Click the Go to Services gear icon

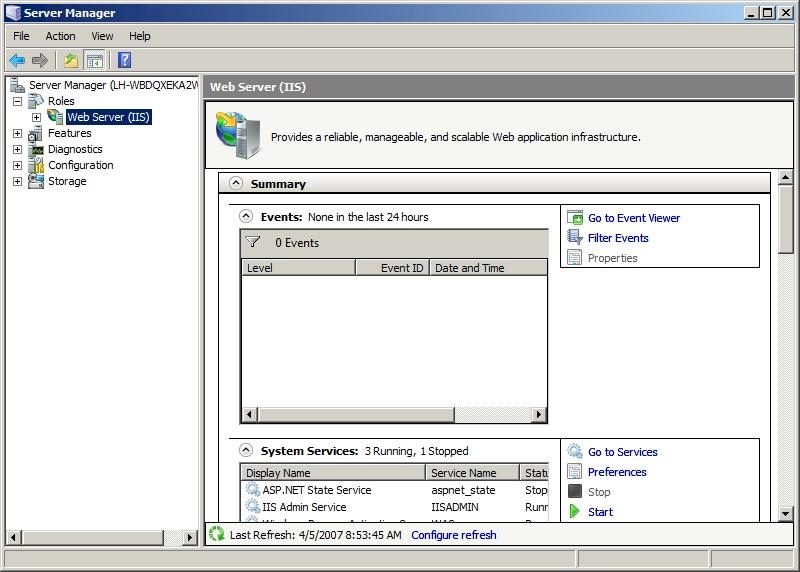pyautogui.click(x=575, y=452)
